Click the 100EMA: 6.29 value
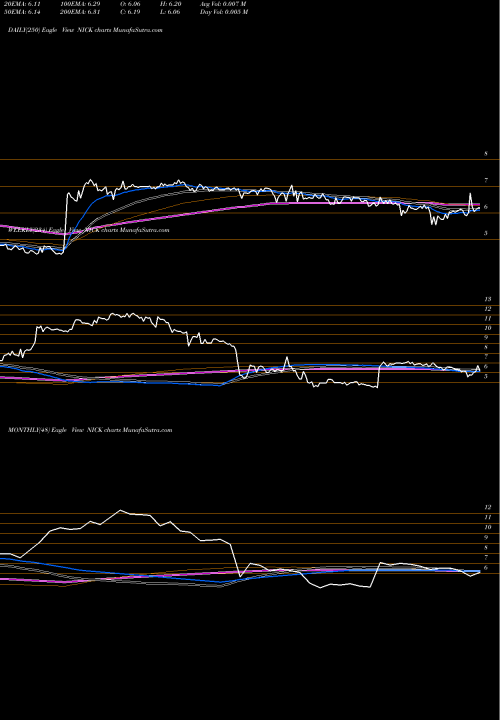The height and width of the screenshot is (720, 500). tap(79, 4)
